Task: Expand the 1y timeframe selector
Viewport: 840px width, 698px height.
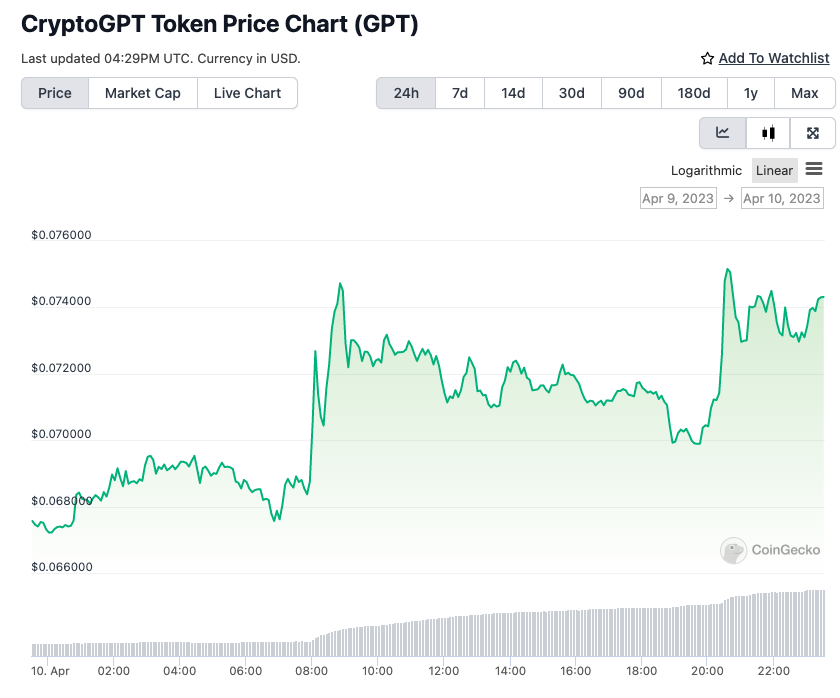Action: point(750,92)
